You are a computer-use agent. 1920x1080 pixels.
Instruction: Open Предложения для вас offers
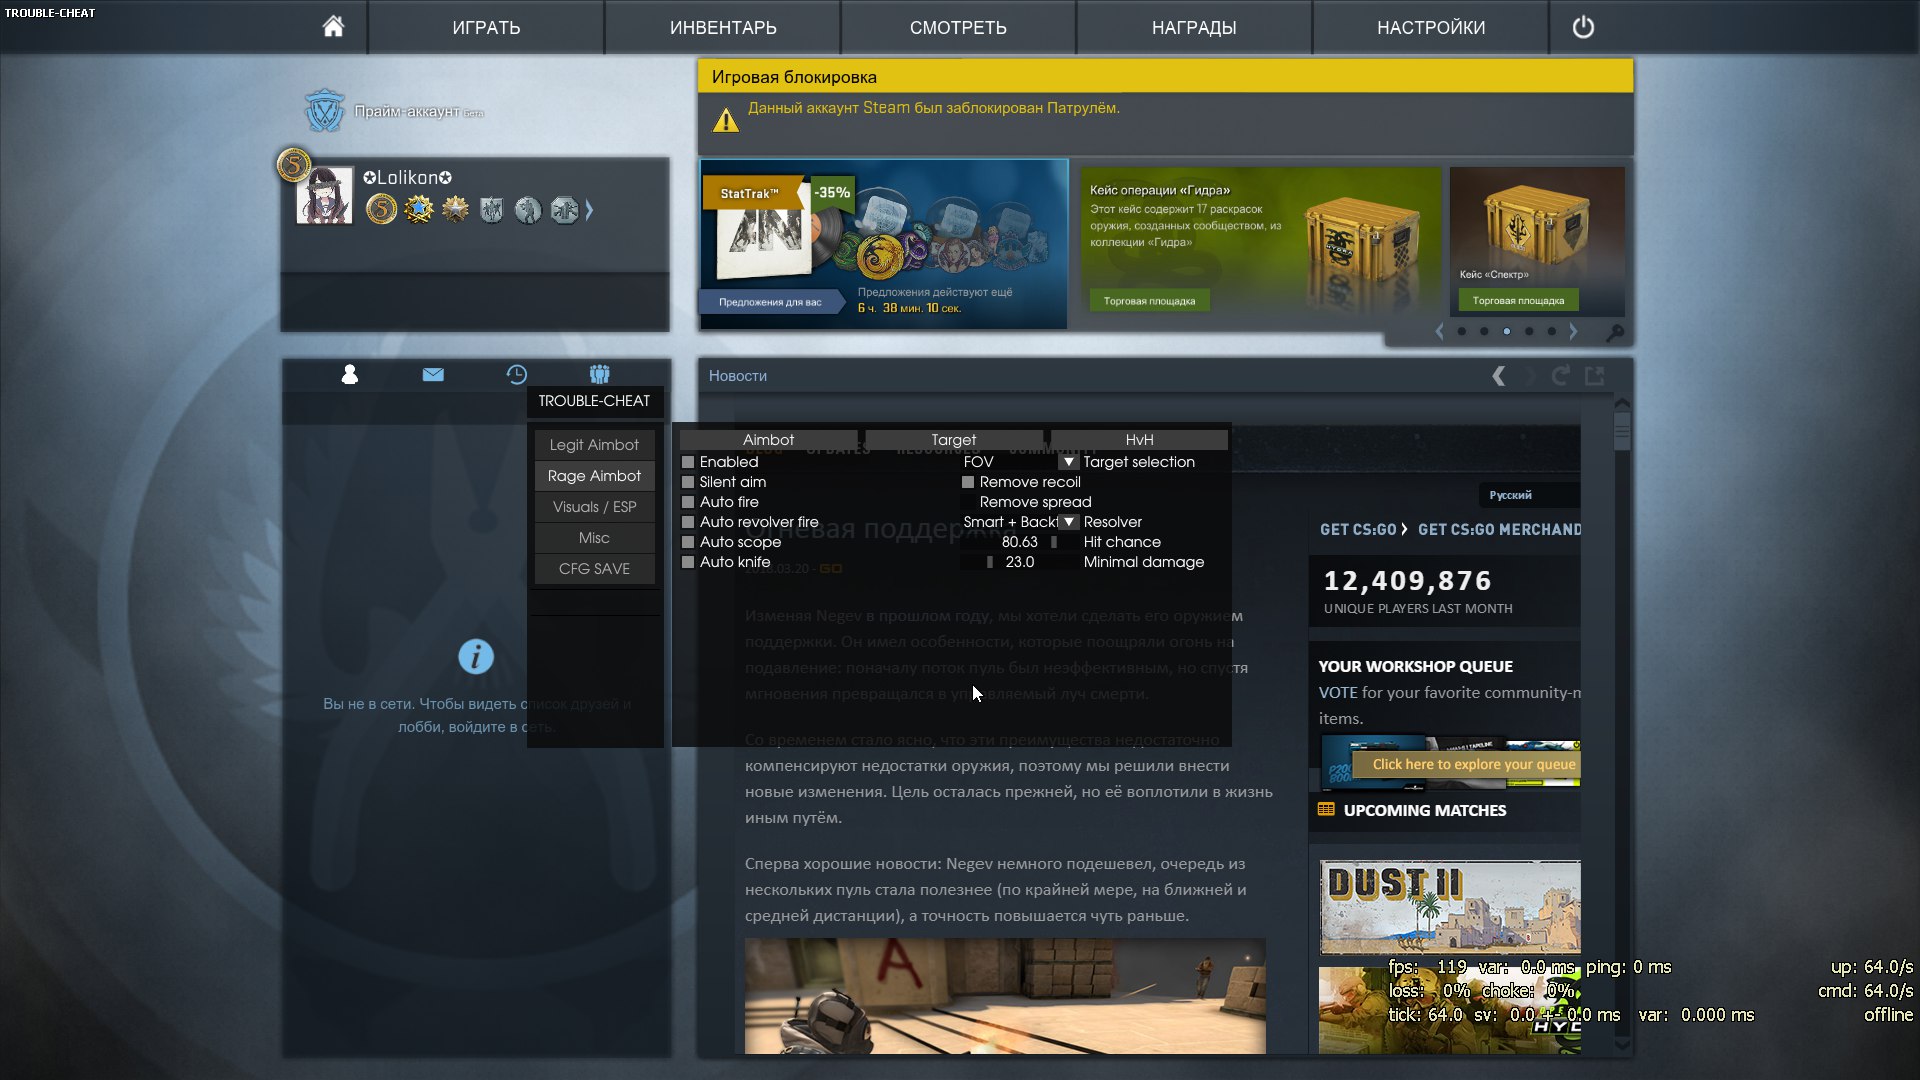(770, 302)
